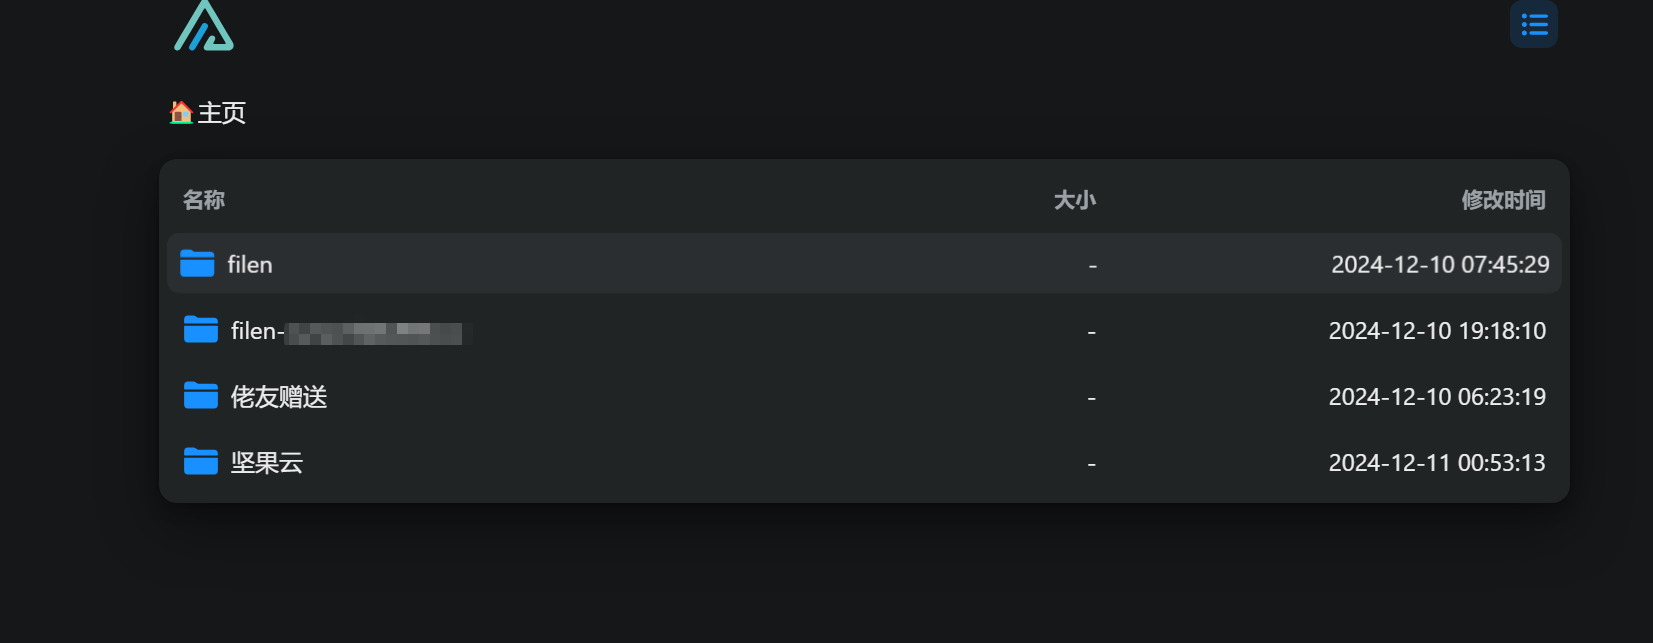Screen dimensions: 1653x643
Task: Go to 主页 breadcrumb link
Action: coord(222,113)
